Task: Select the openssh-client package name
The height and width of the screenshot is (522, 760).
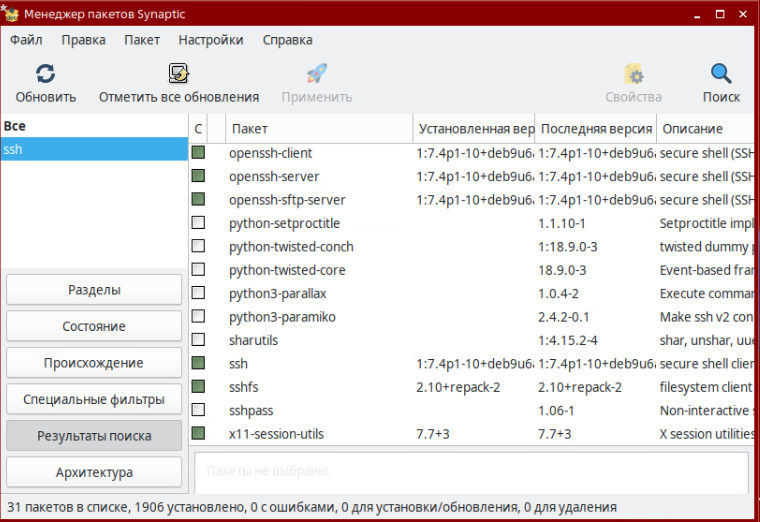Action: (270, 153)
